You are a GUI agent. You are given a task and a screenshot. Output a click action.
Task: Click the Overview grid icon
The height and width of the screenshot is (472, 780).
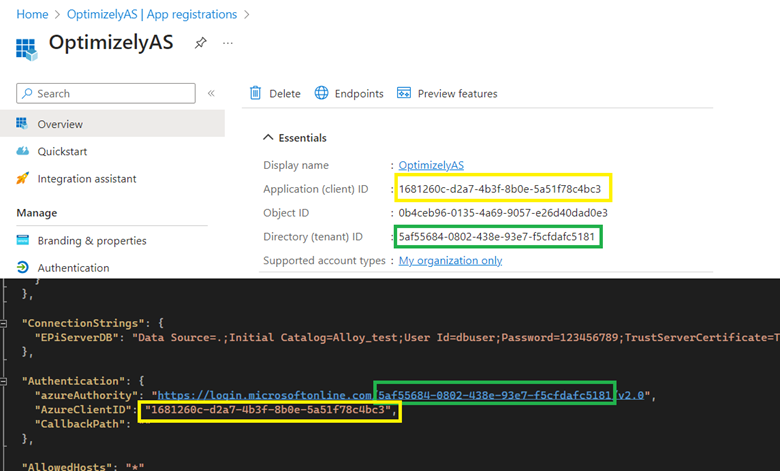pos(22,123)
